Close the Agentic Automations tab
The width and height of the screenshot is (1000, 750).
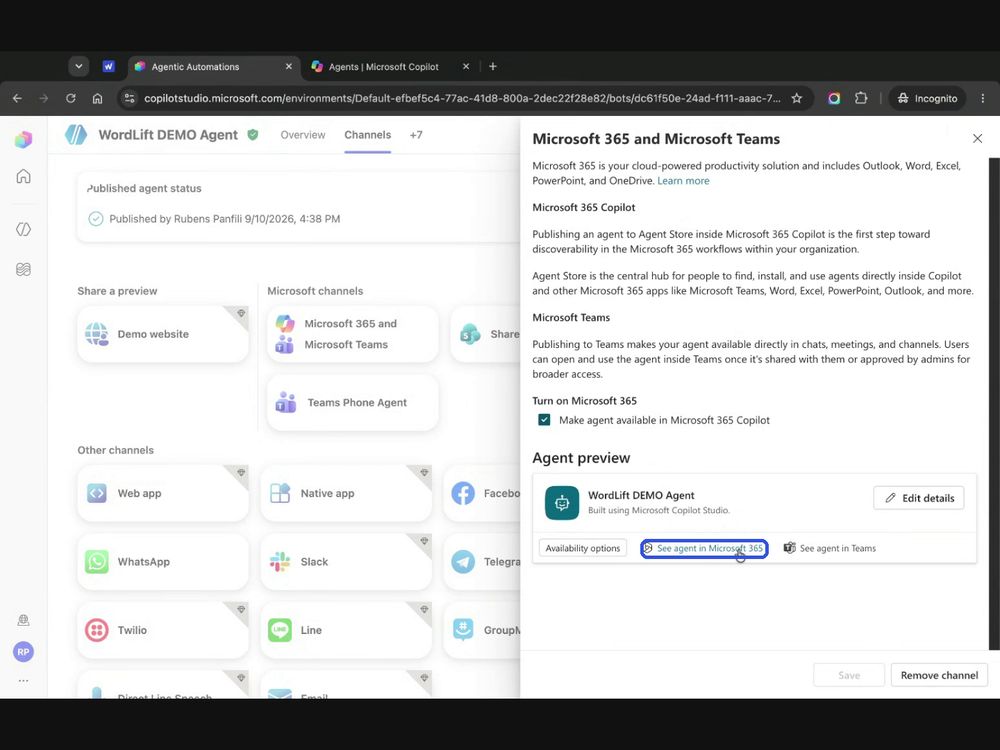point(288,66)
